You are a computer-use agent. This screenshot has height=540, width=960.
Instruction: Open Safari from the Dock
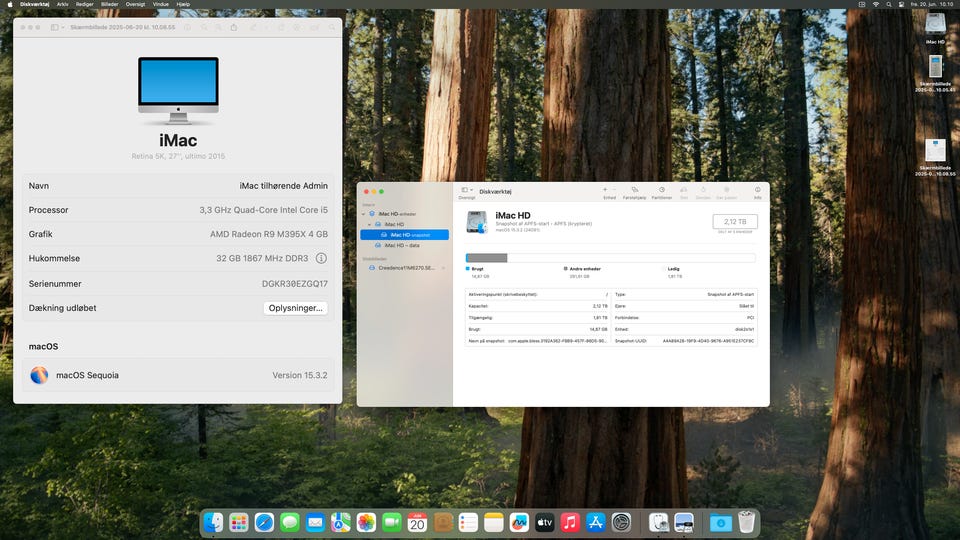tap(264, 522)
